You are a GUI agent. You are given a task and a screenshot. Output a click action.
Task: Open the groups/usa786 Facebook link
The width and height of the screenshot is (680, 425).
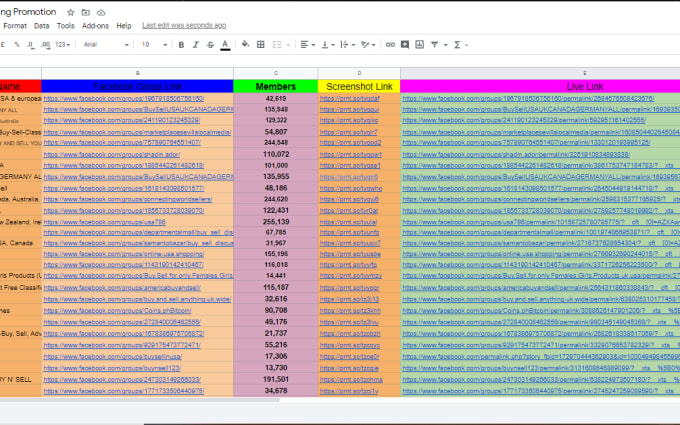105,222
